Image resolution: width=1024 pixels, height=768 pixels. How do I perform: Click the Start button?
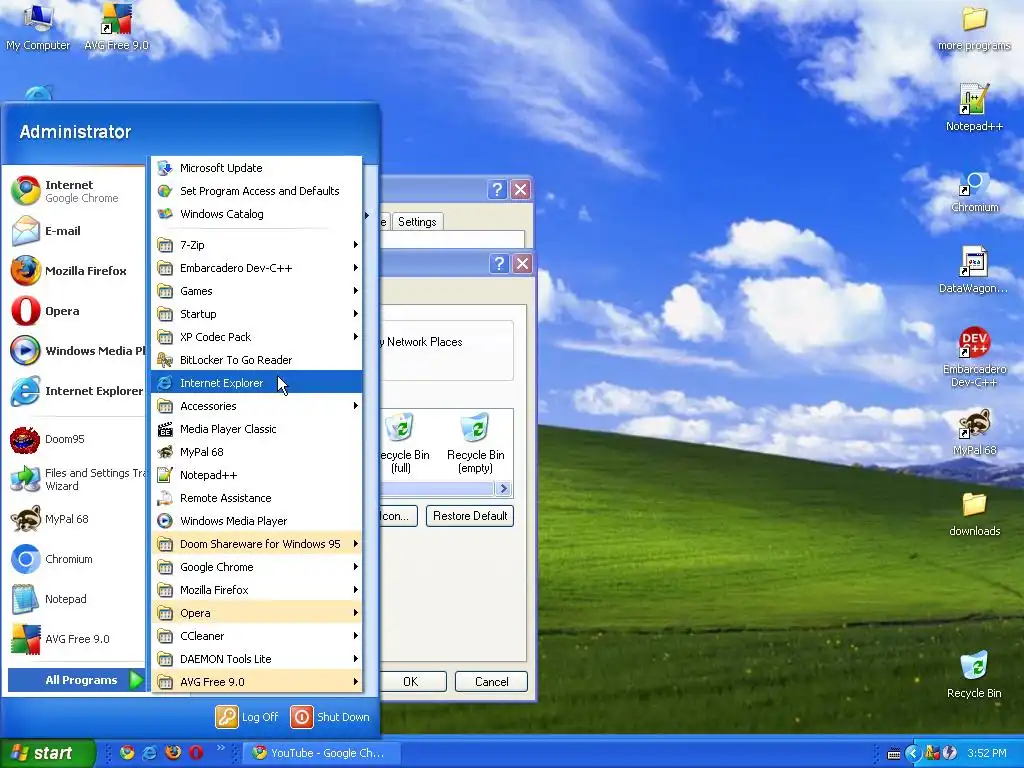[47, 753]
